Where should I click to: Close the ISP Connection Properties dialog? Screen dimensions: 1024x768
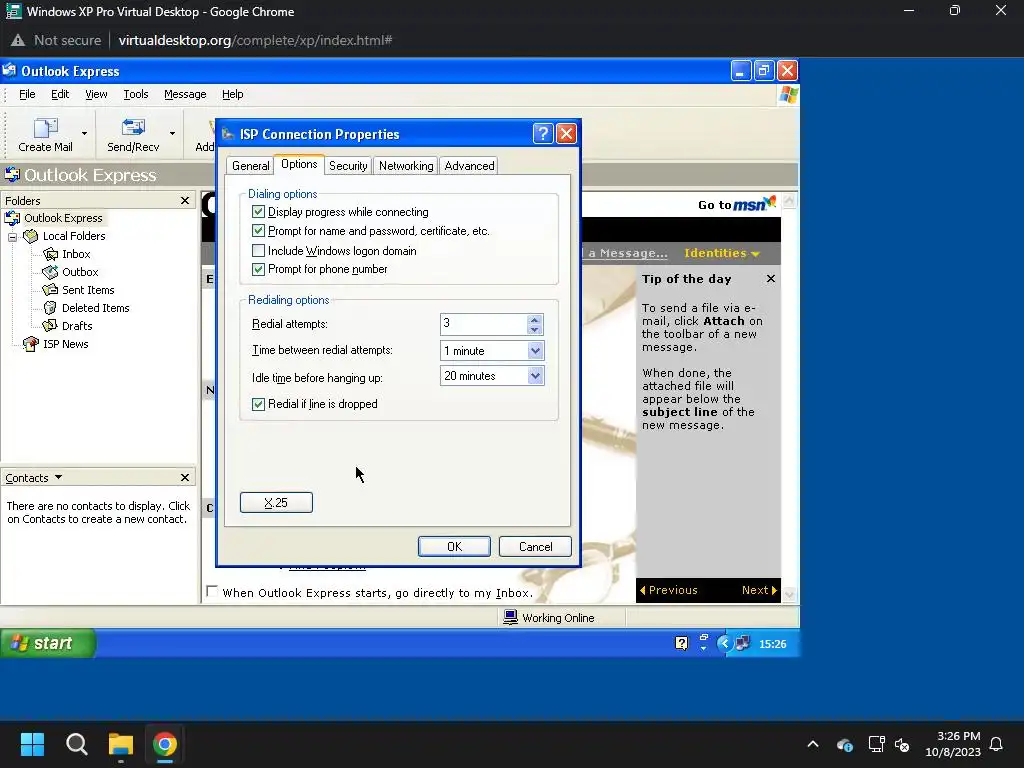(566, 134)
